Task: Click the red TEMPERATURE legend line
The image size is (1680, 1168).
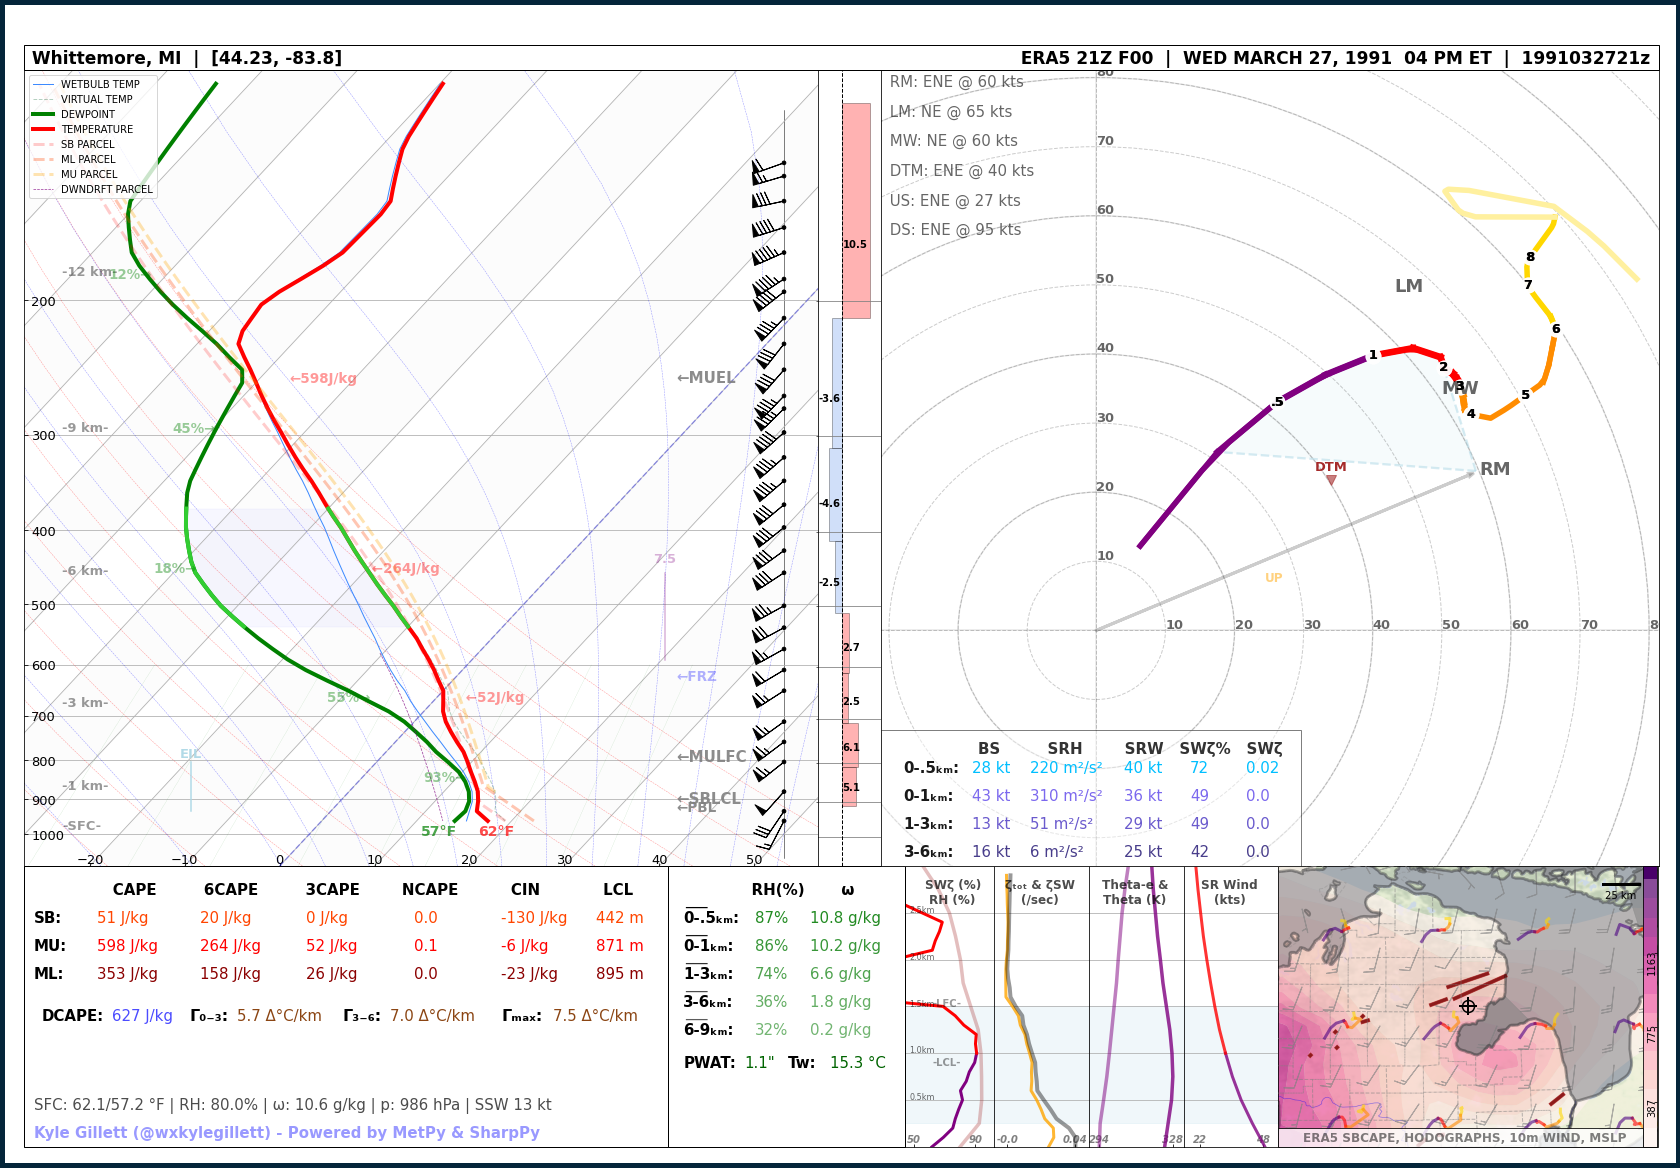Action: coord(44,129)
